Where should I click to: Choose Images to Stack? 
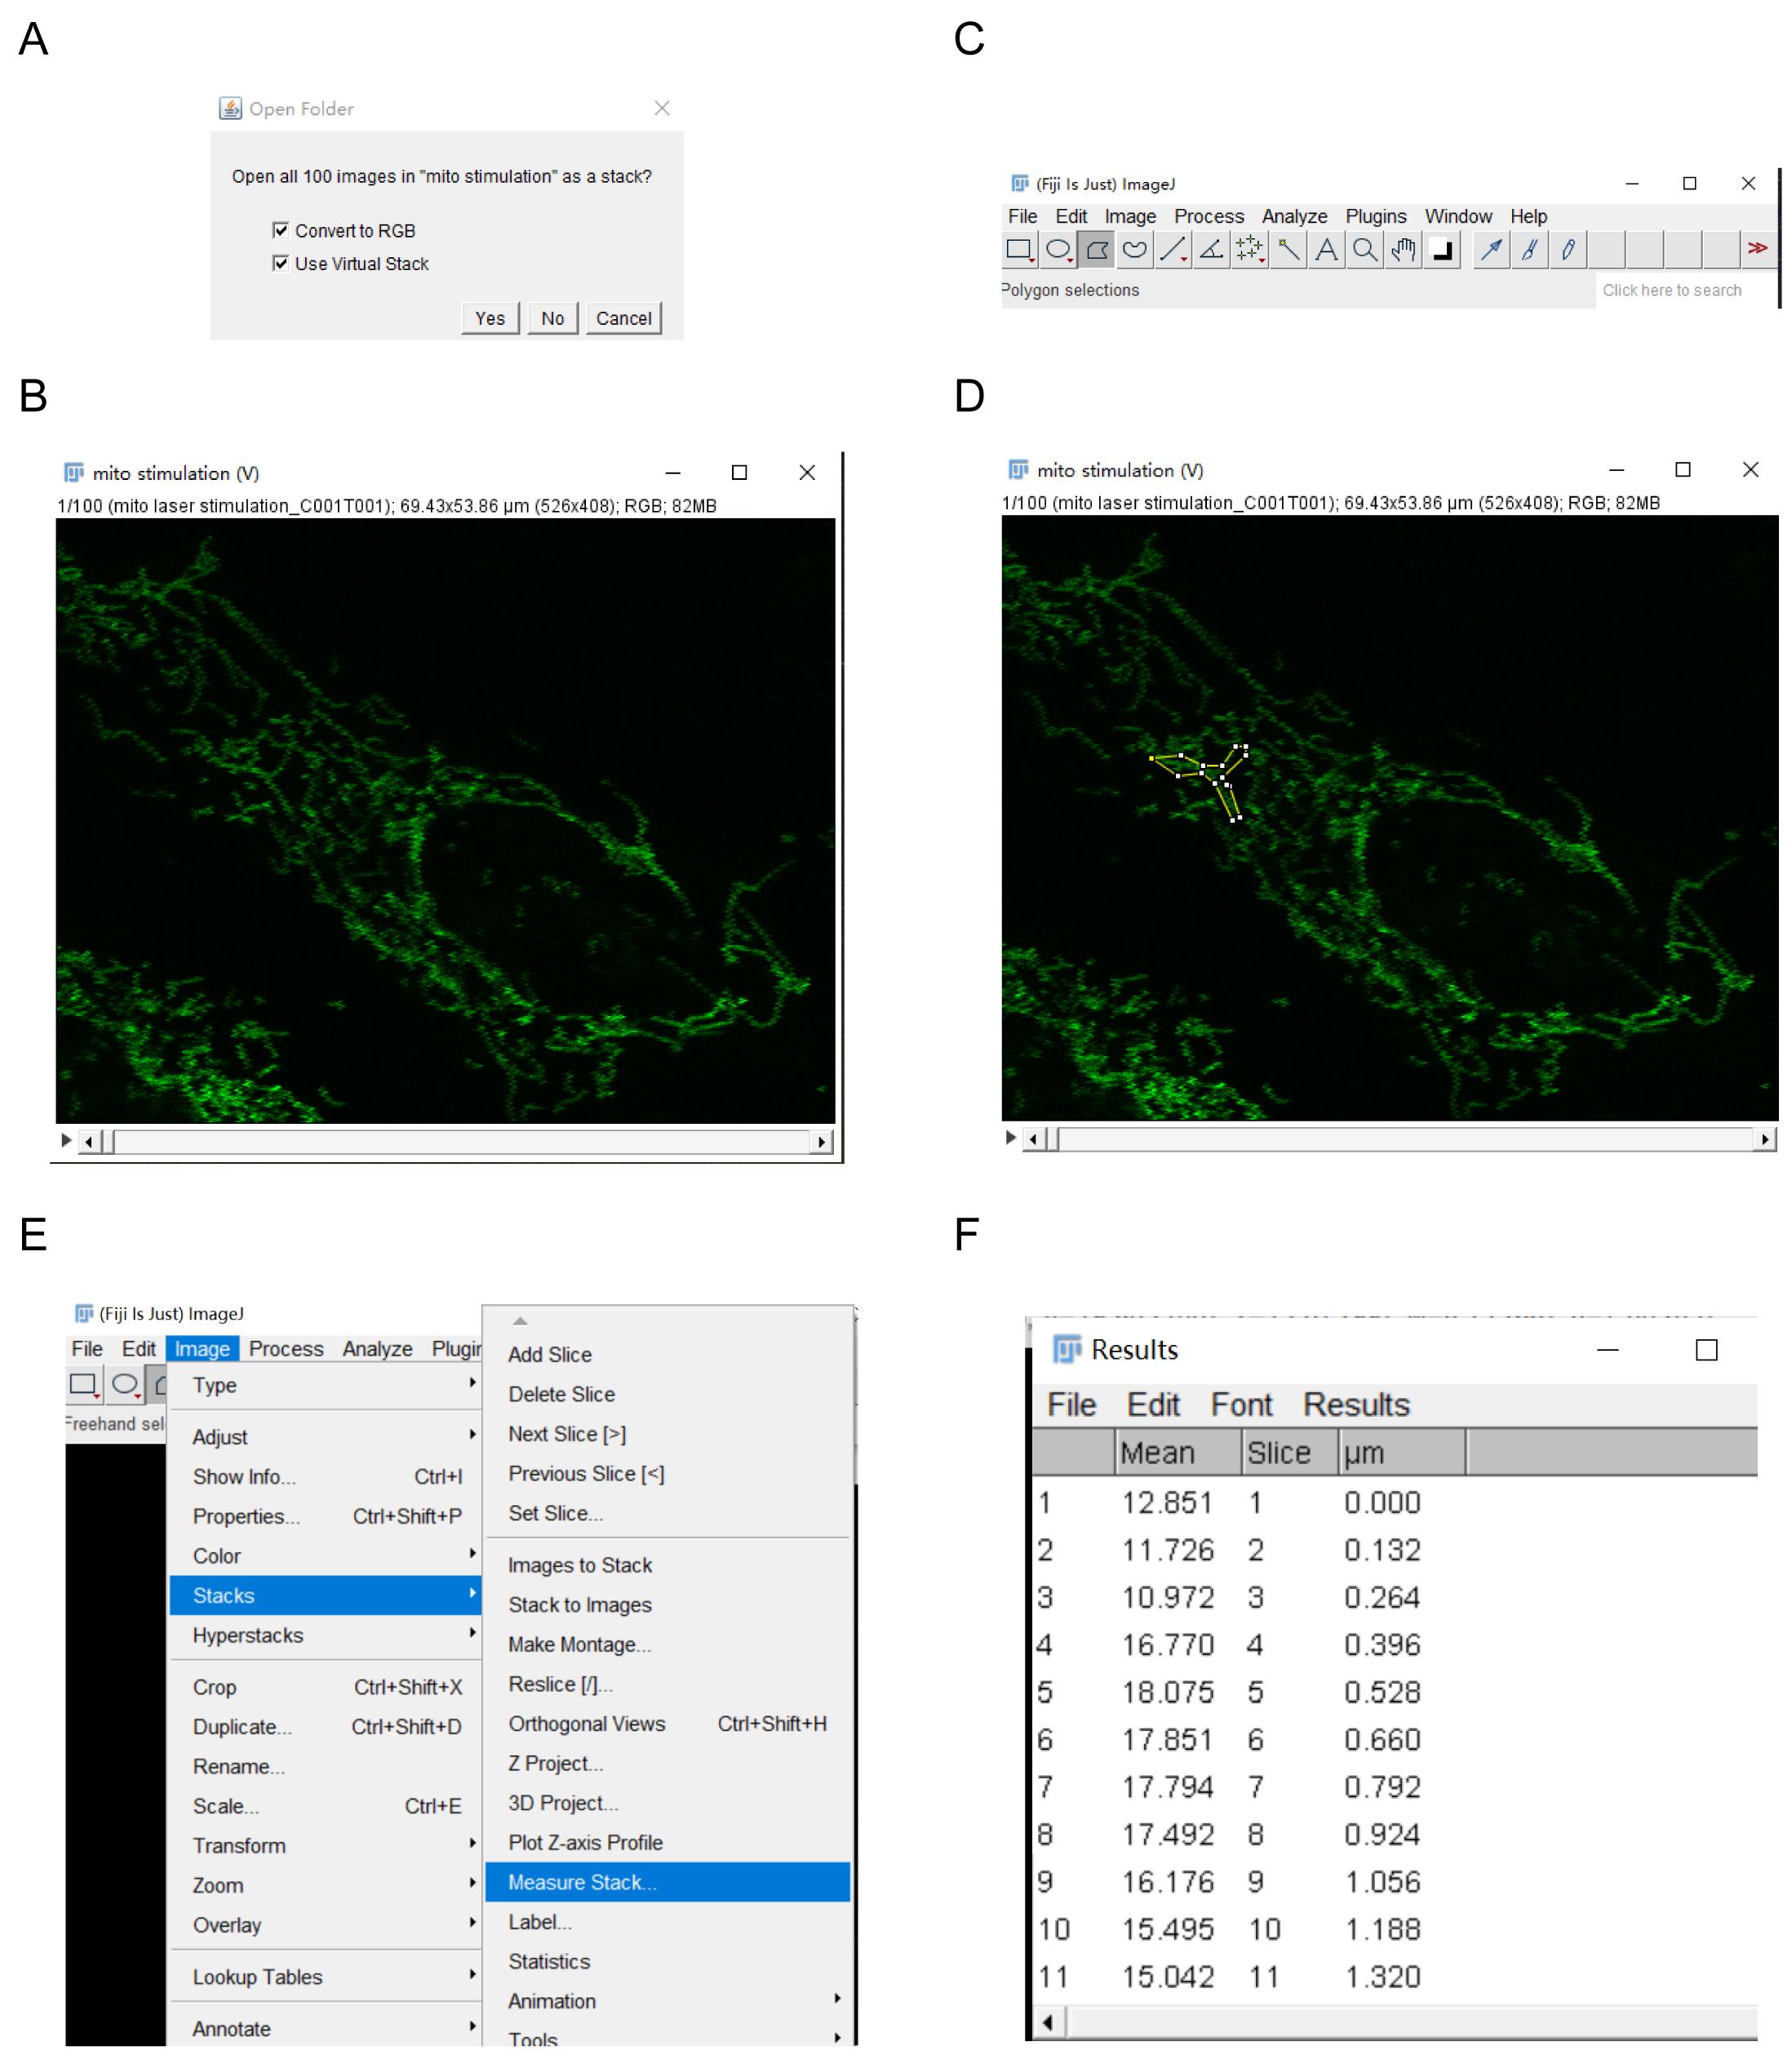click(x=668, y=1565)
